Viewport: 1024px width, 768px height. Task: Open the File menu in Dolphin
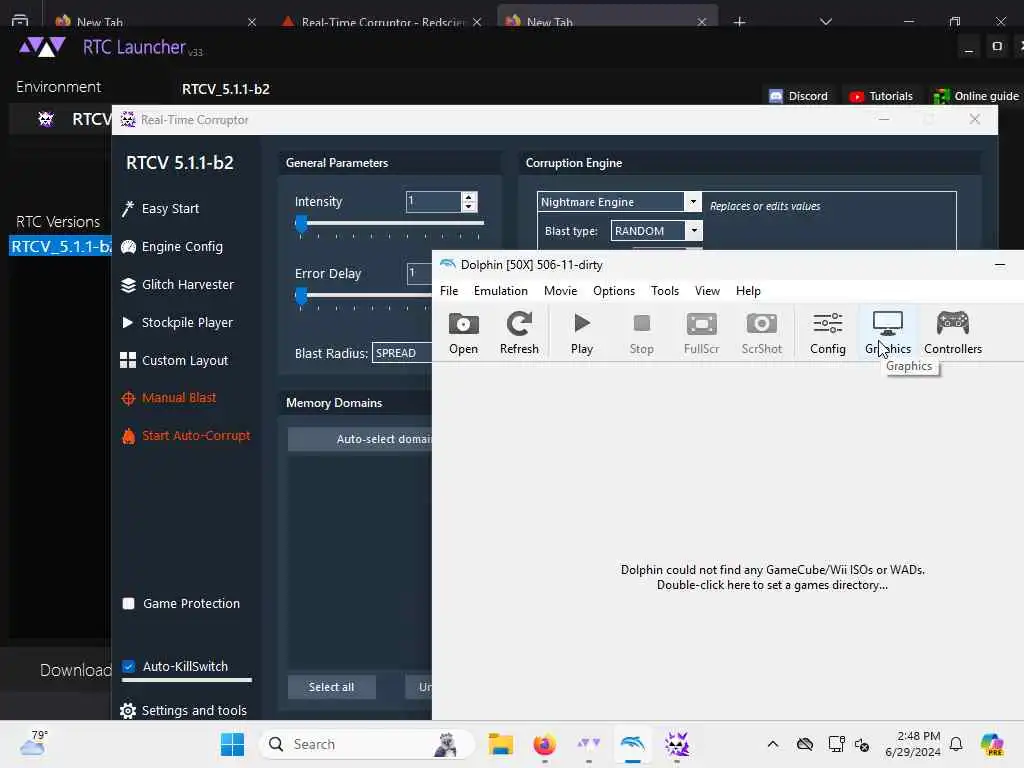(449, 291)
